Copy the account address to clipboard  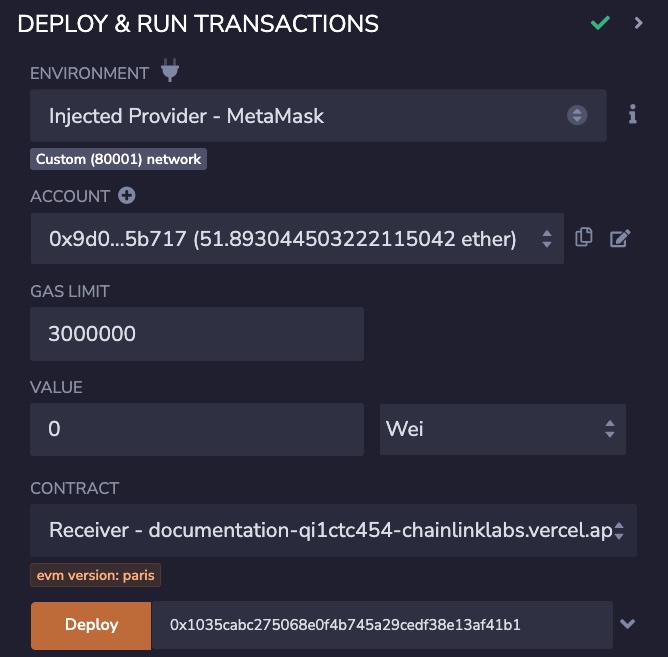[584, 237]
